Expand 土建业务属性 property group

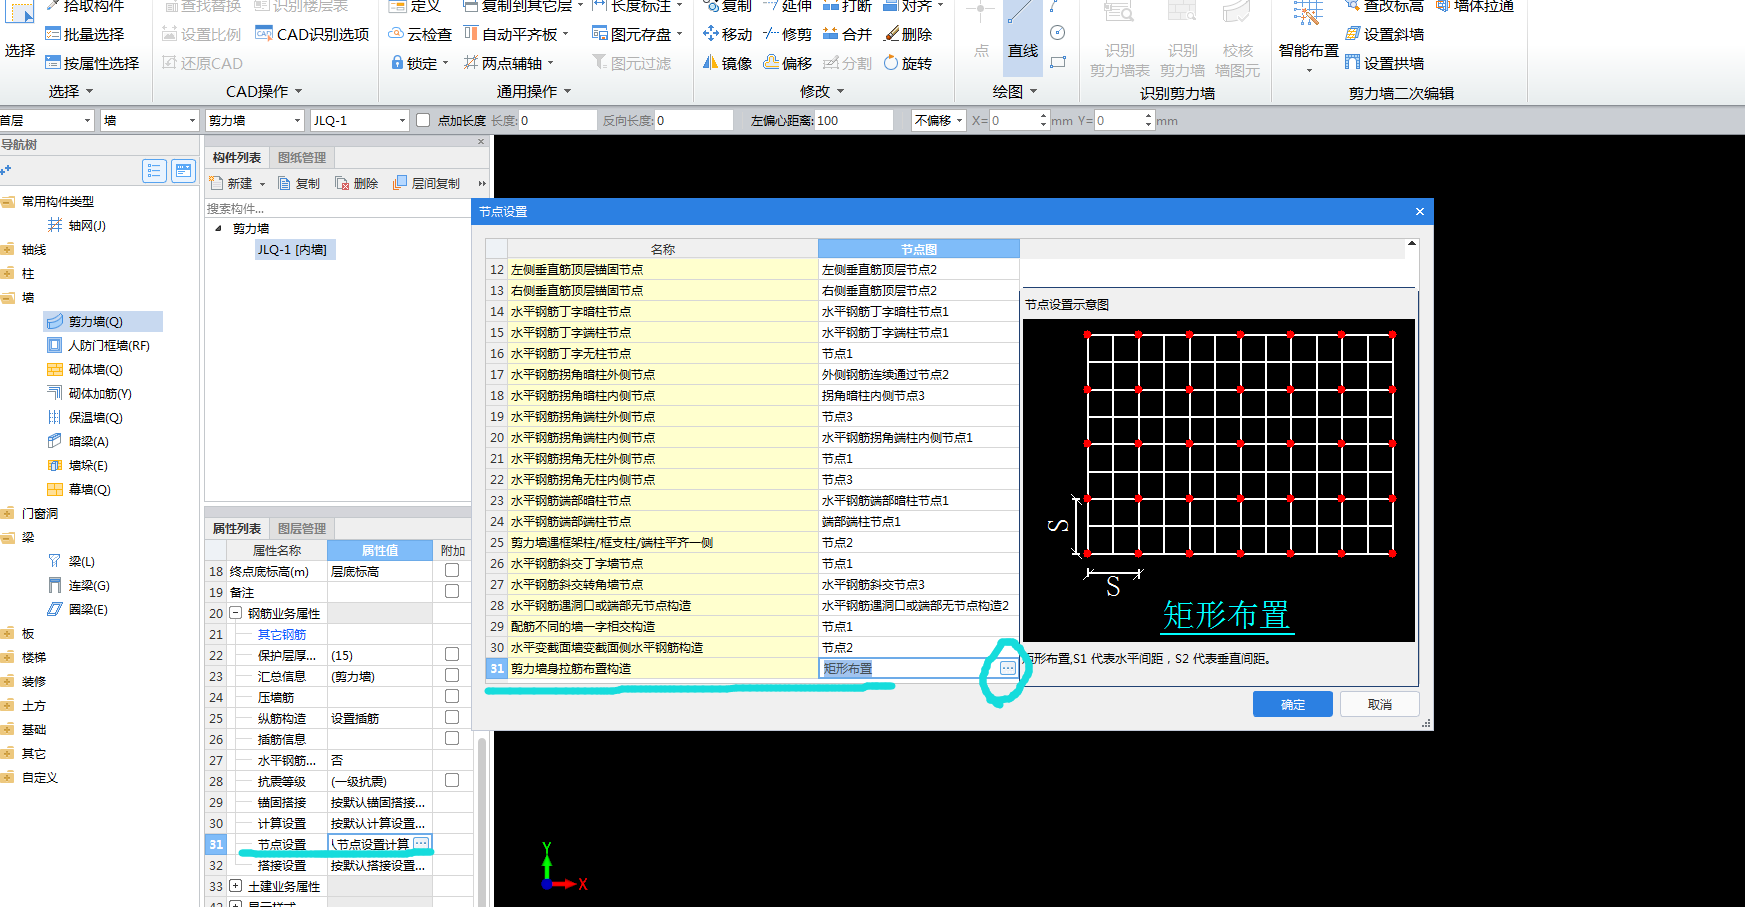pyautogui.click(x=236, y=886)
